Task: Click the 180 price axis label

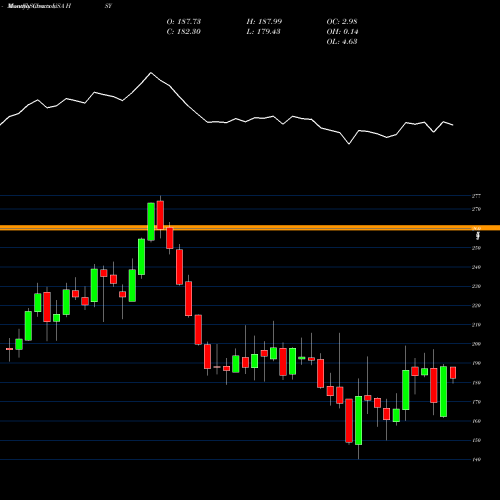Action: [476, 383]
